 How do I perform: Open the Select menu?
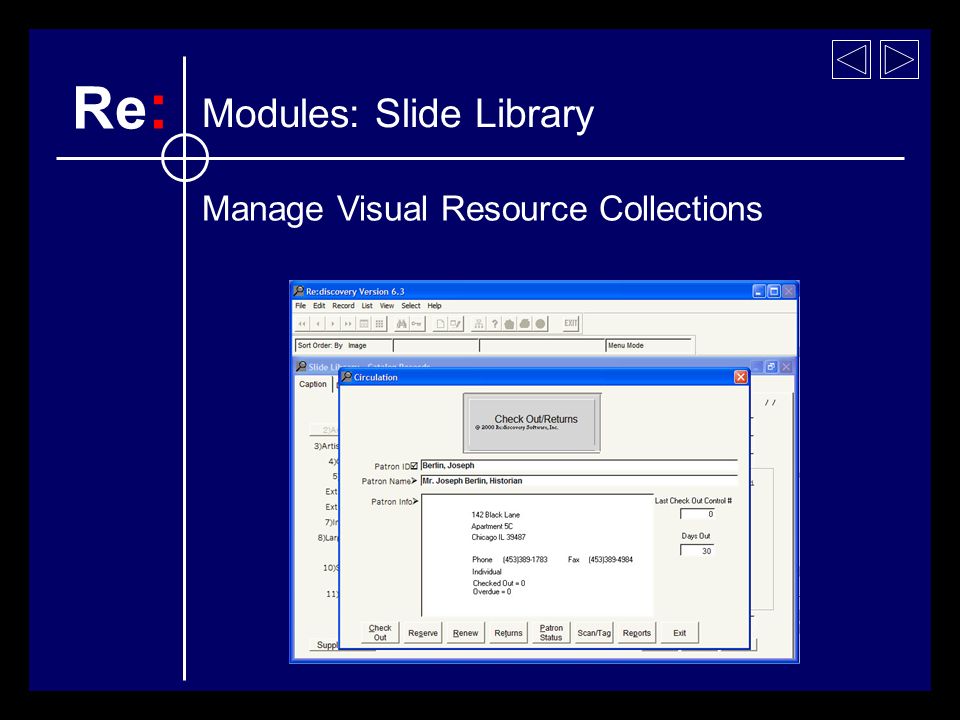411,306
